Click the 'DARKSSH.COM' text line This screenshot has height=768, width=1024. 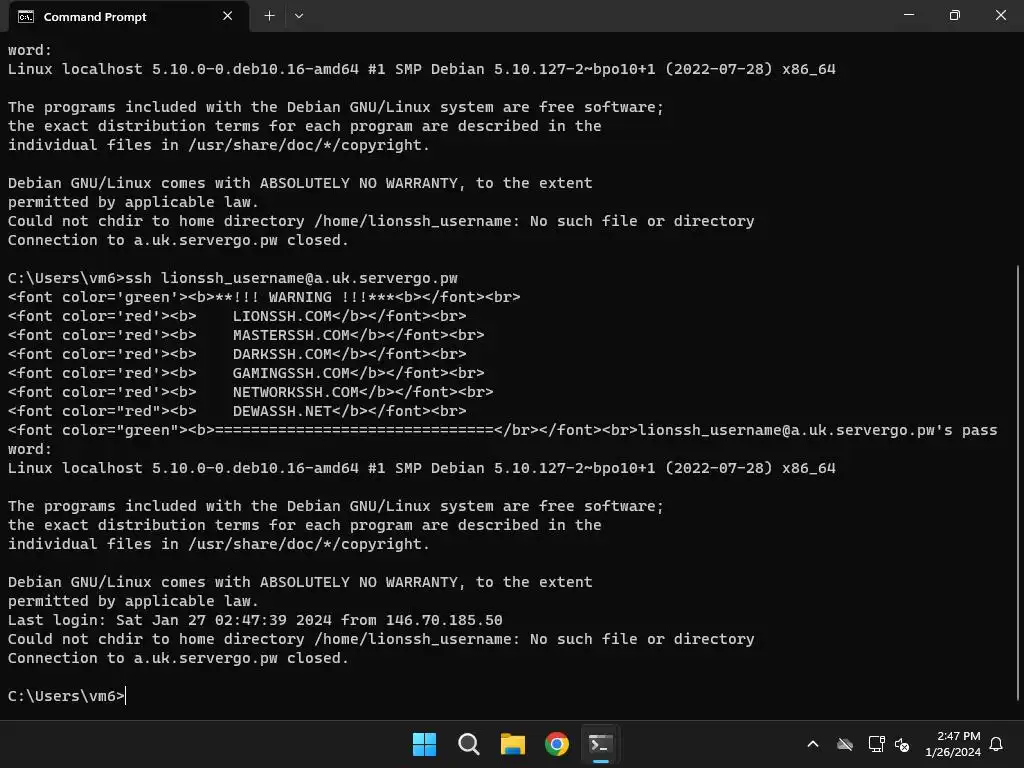[237, 354]
